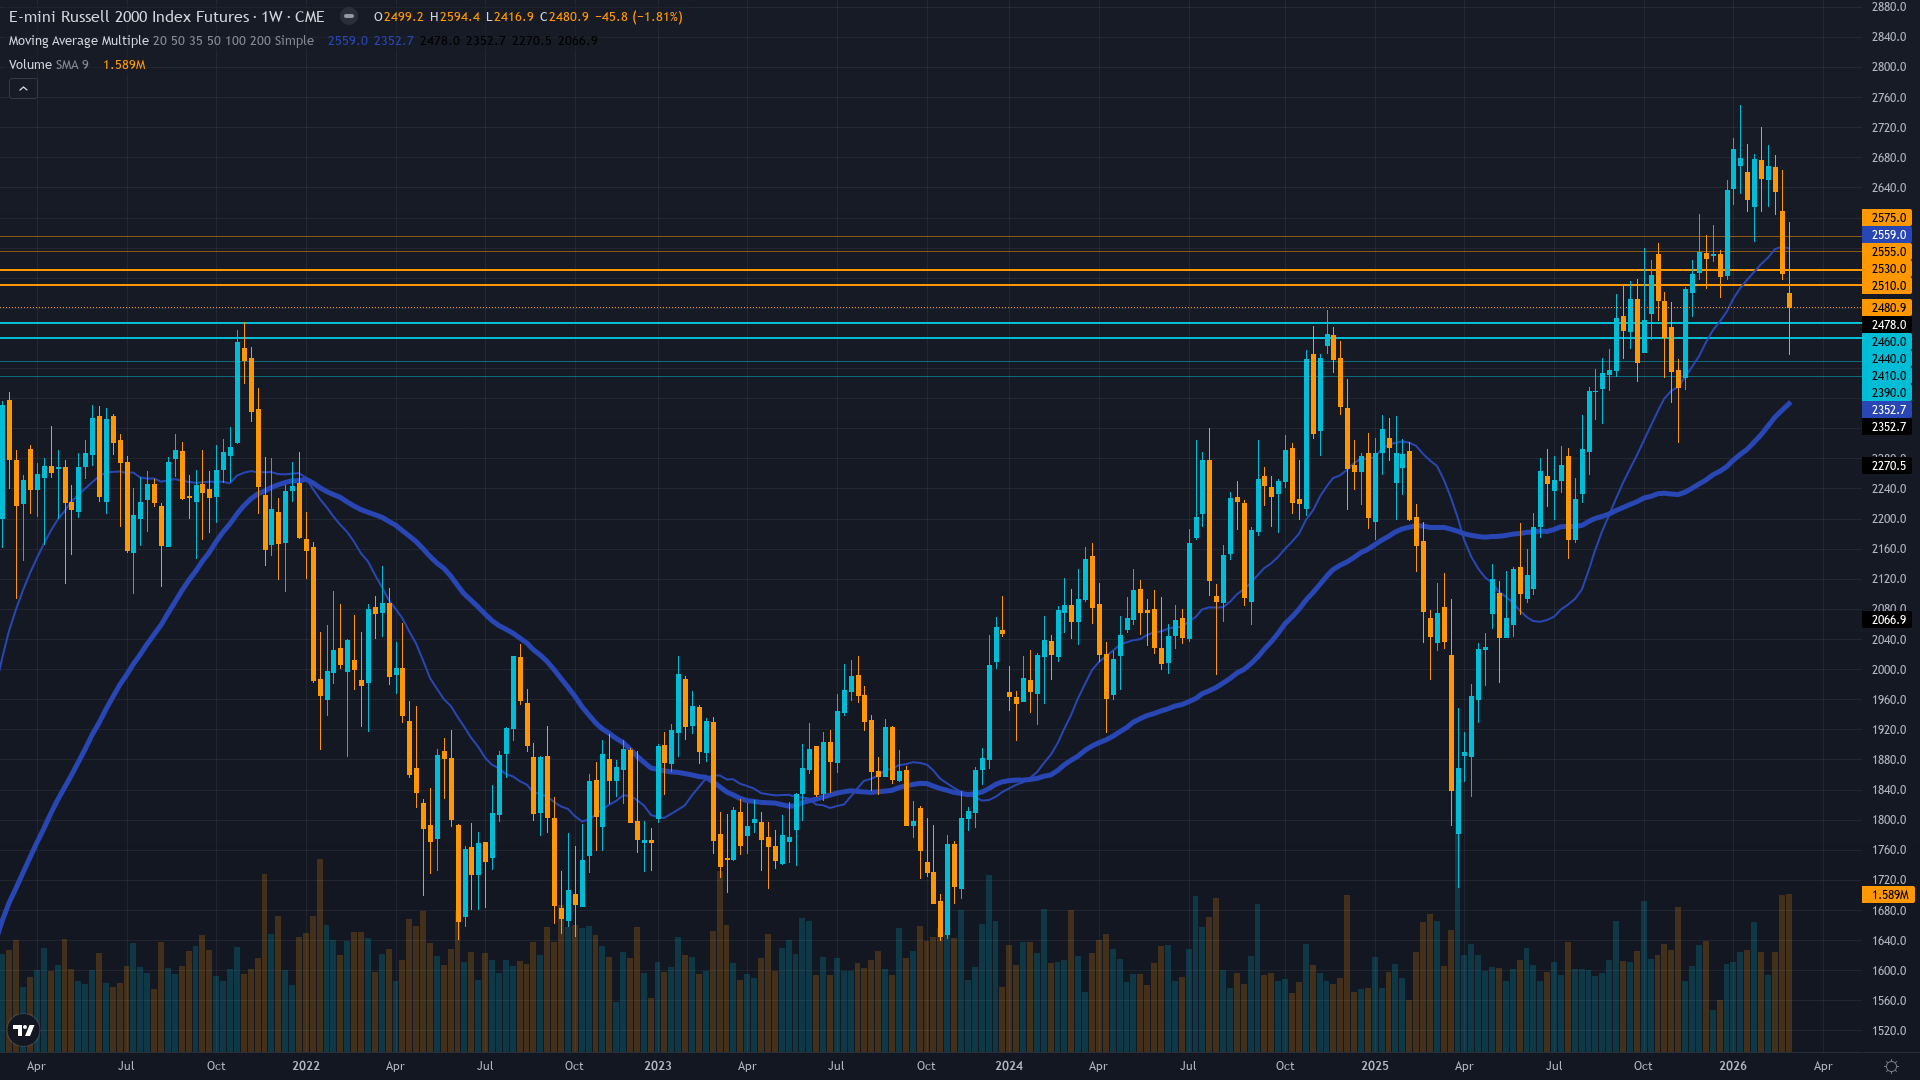This screenshot has height=1080, width=1920.
Task: Click the black 2478.0 value in MA legend
Action: tap(440, 41)
